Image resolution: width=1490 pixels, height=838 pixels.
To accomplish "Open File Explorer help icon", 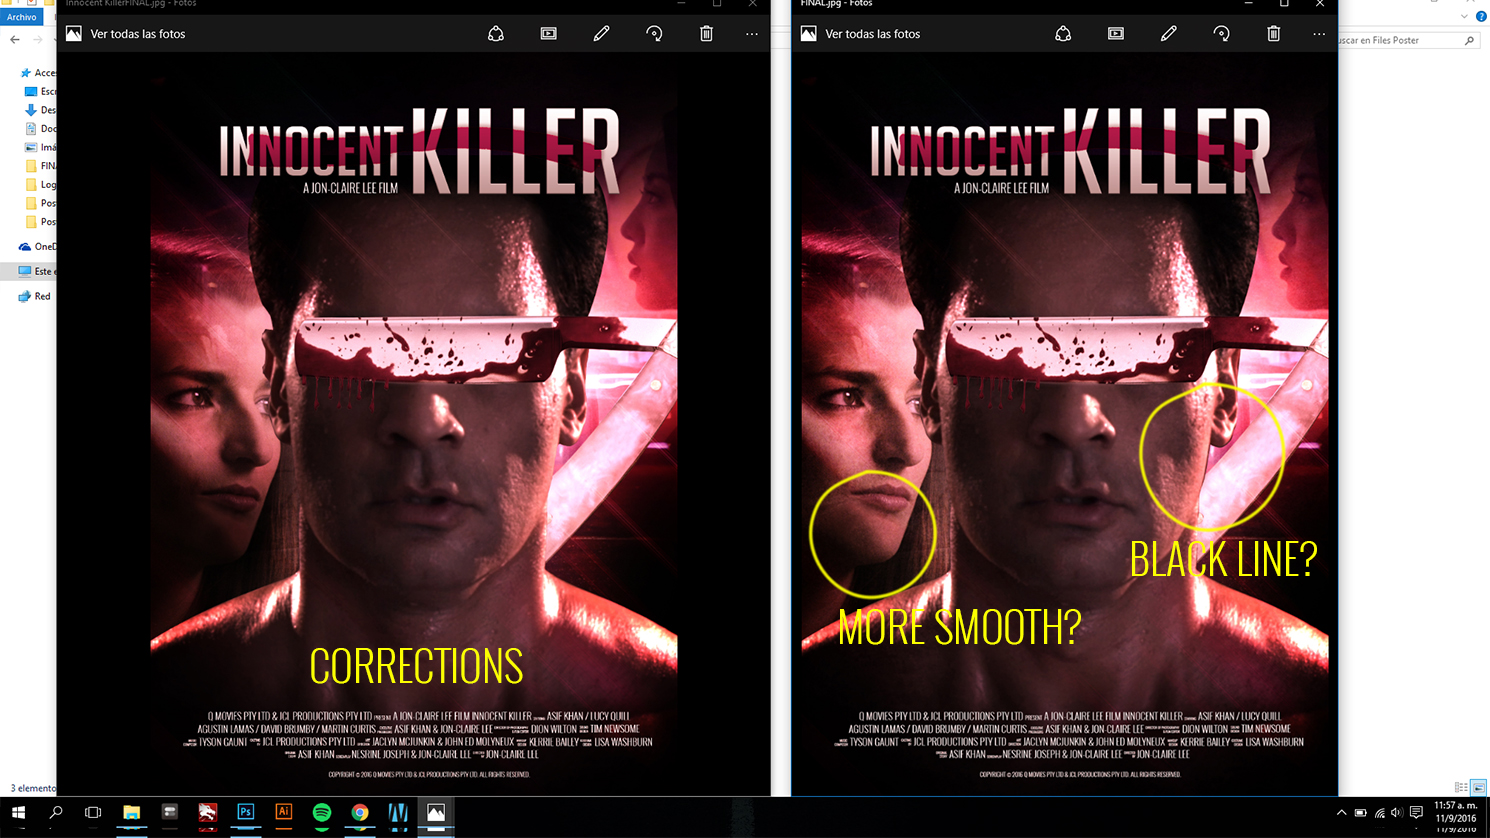I will (1481, 17).
